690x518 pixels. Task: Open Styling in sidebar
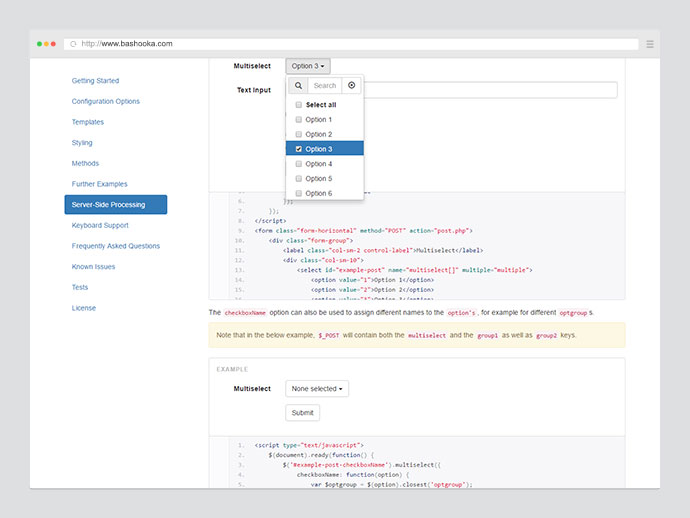point(82,143)
